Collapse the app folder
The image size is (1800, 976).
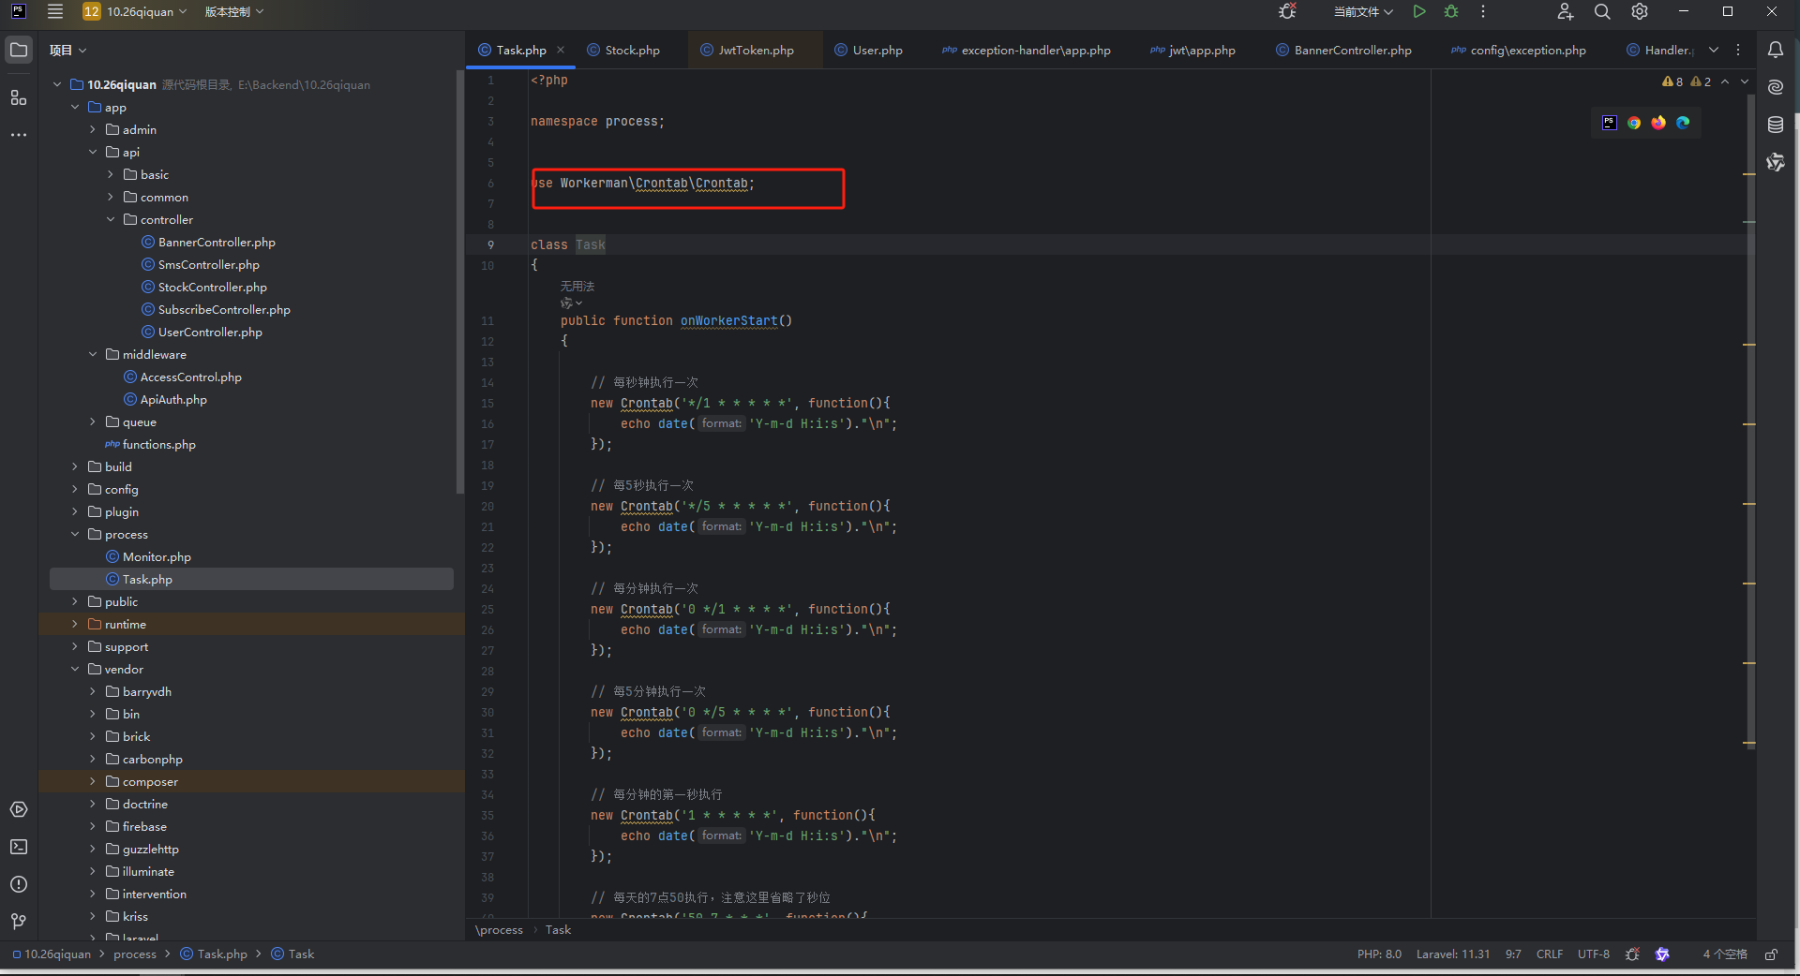75,107
